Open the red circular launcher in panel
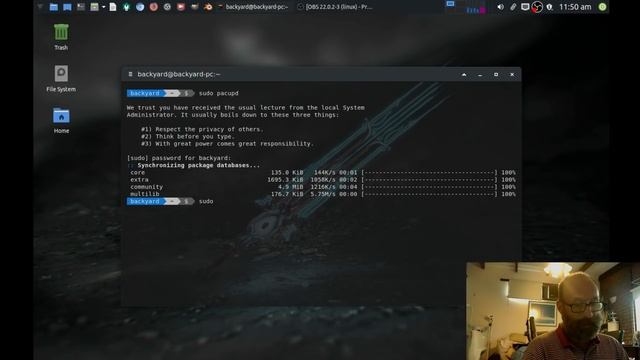The width and height of the screenshot is (640, 360). 154,7
